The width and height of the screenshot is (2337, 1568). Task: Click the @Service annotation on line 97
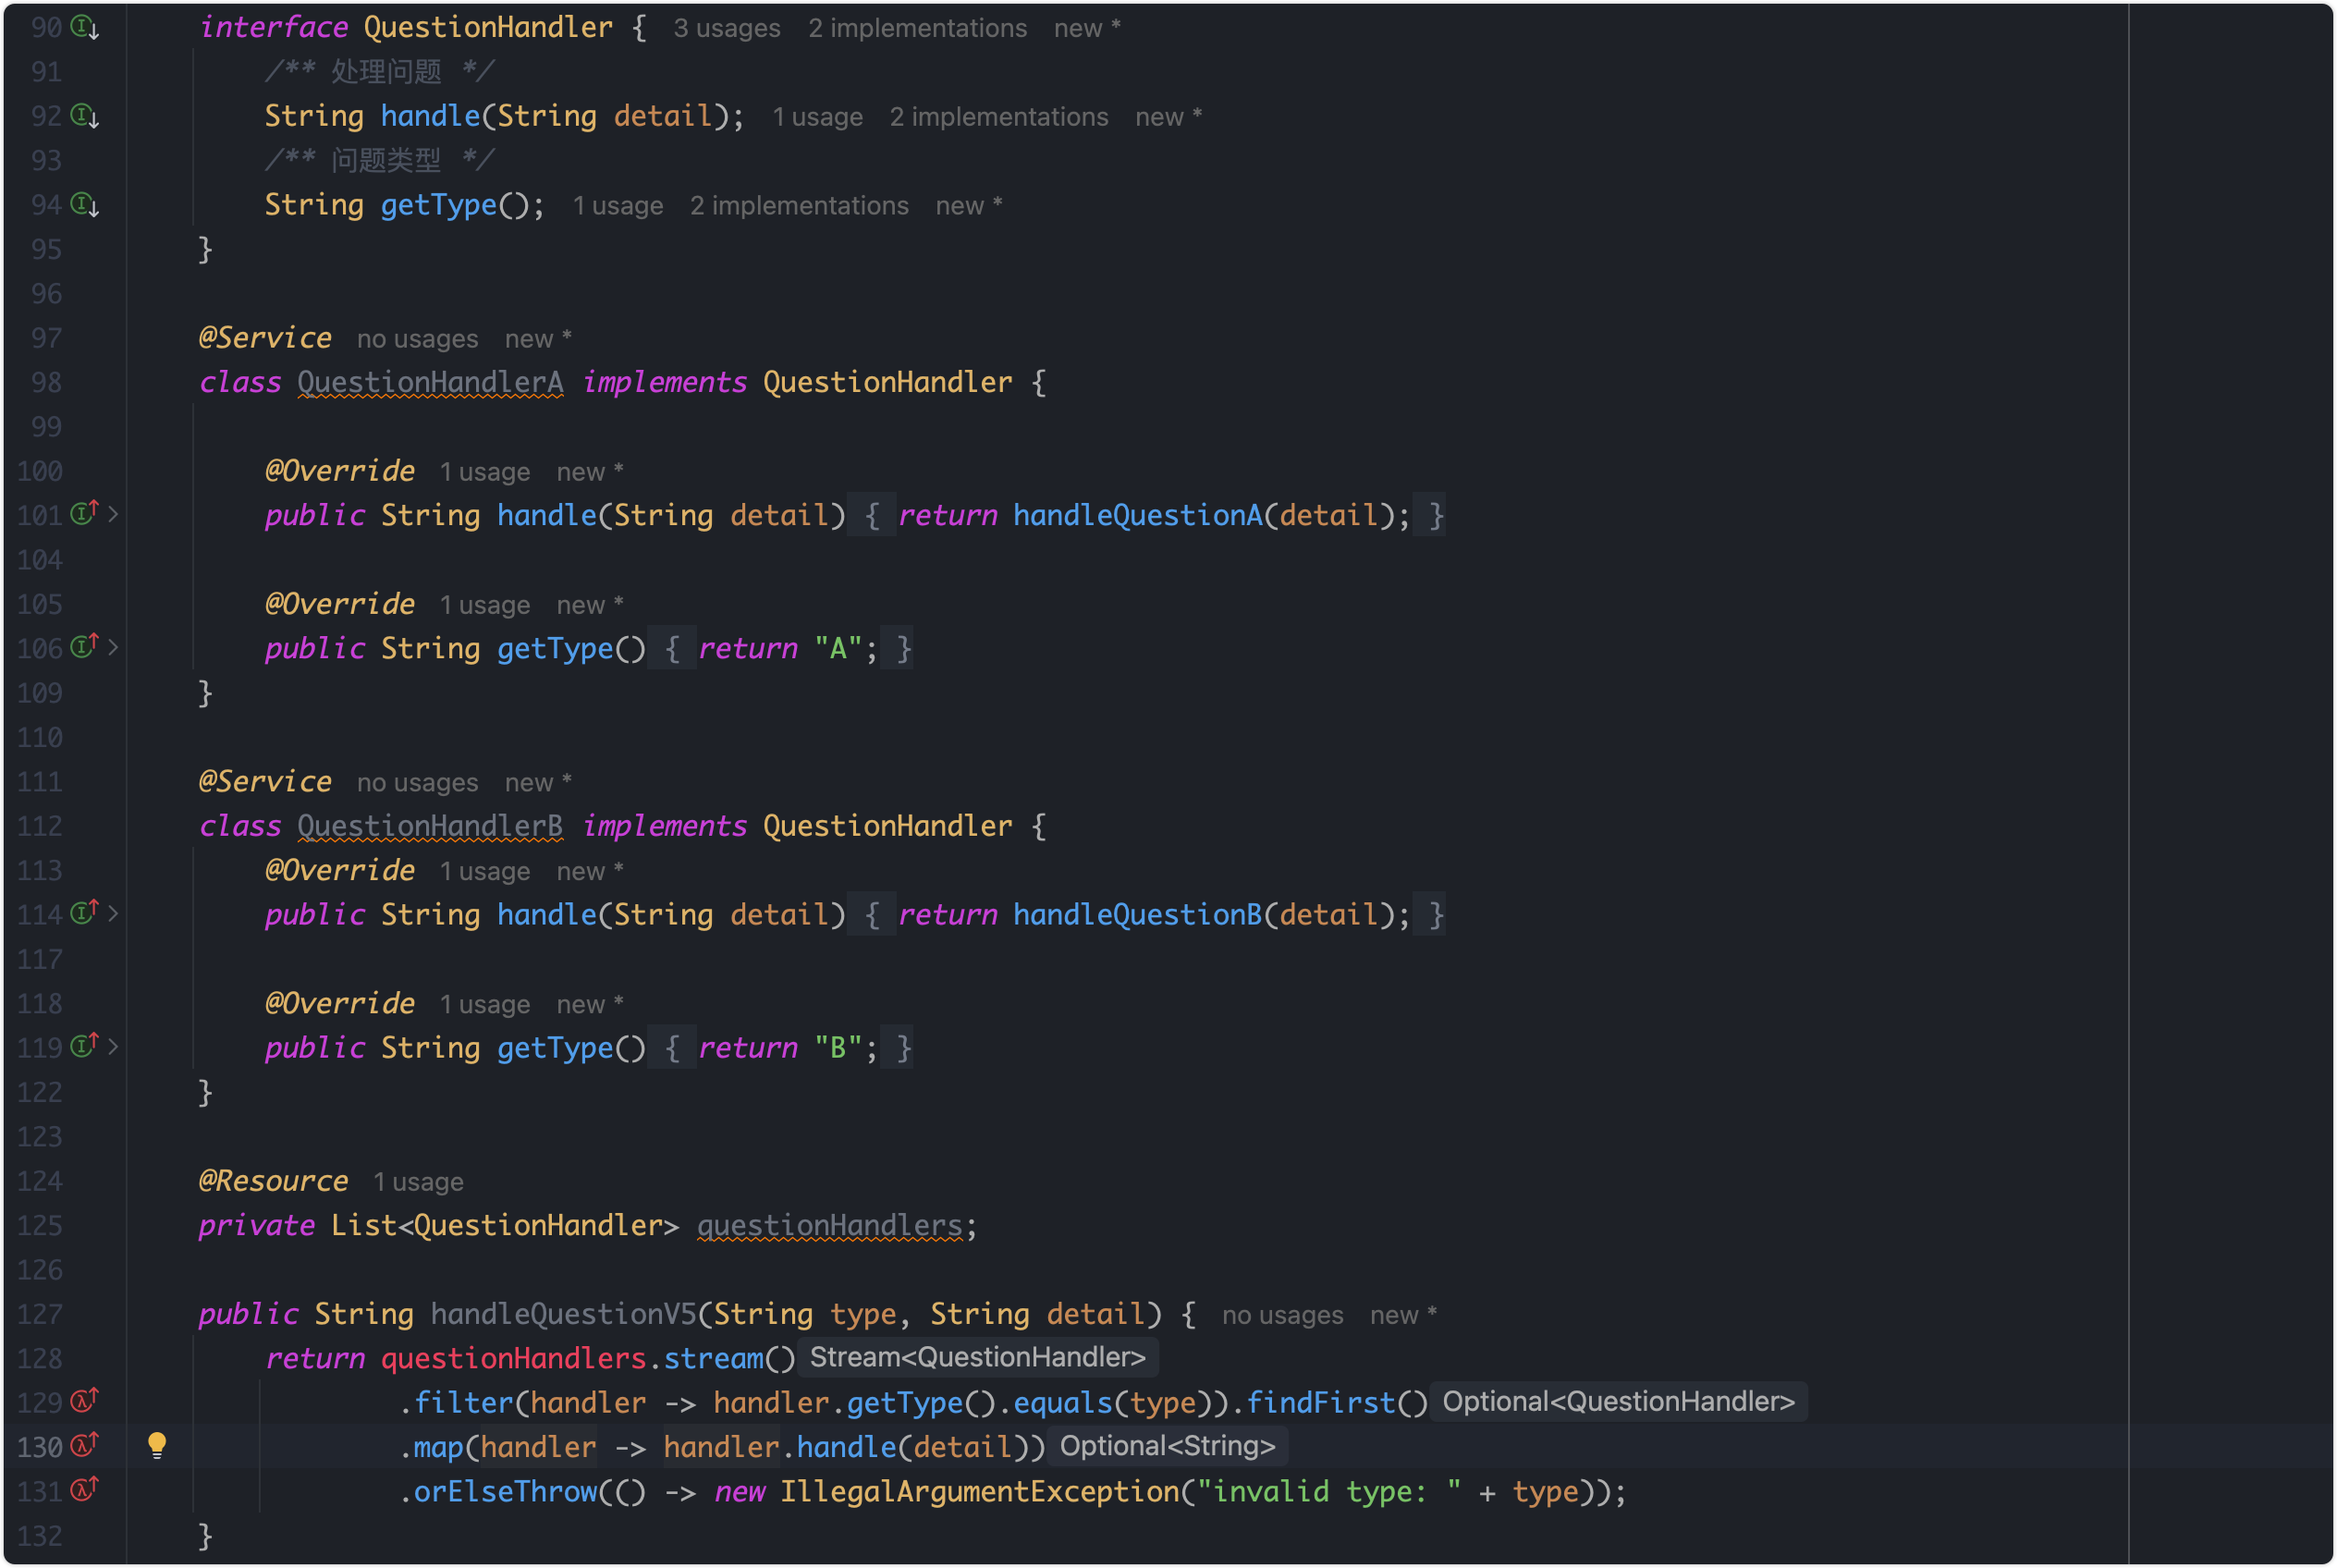265,338
